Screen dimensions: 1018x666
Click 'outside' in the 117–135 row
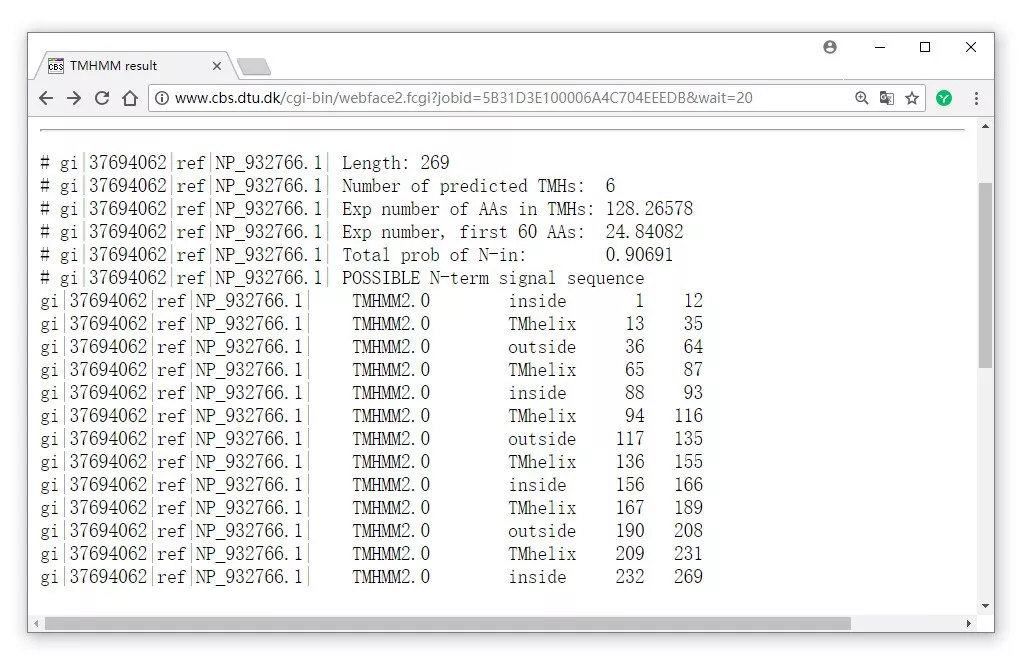542,439
